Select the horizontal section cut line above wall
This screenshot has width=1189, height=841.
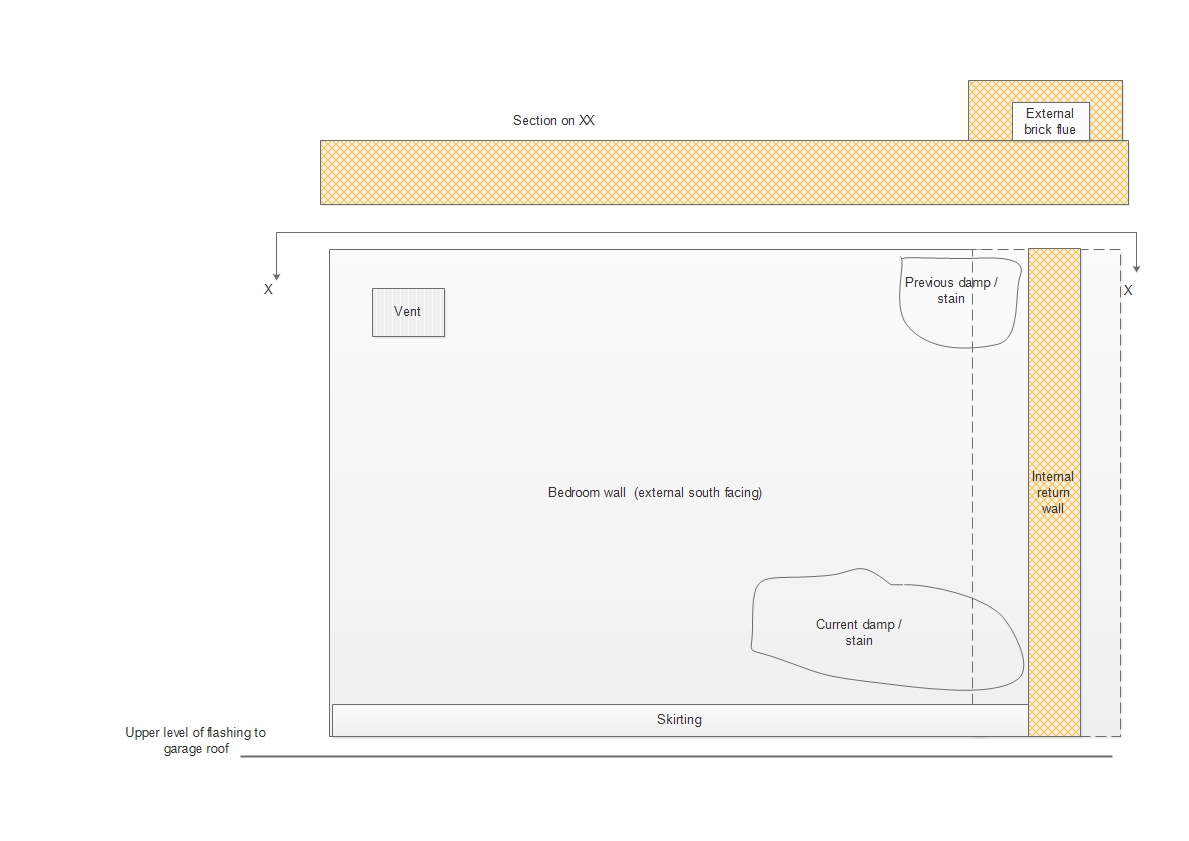click(x=700, y=233)
